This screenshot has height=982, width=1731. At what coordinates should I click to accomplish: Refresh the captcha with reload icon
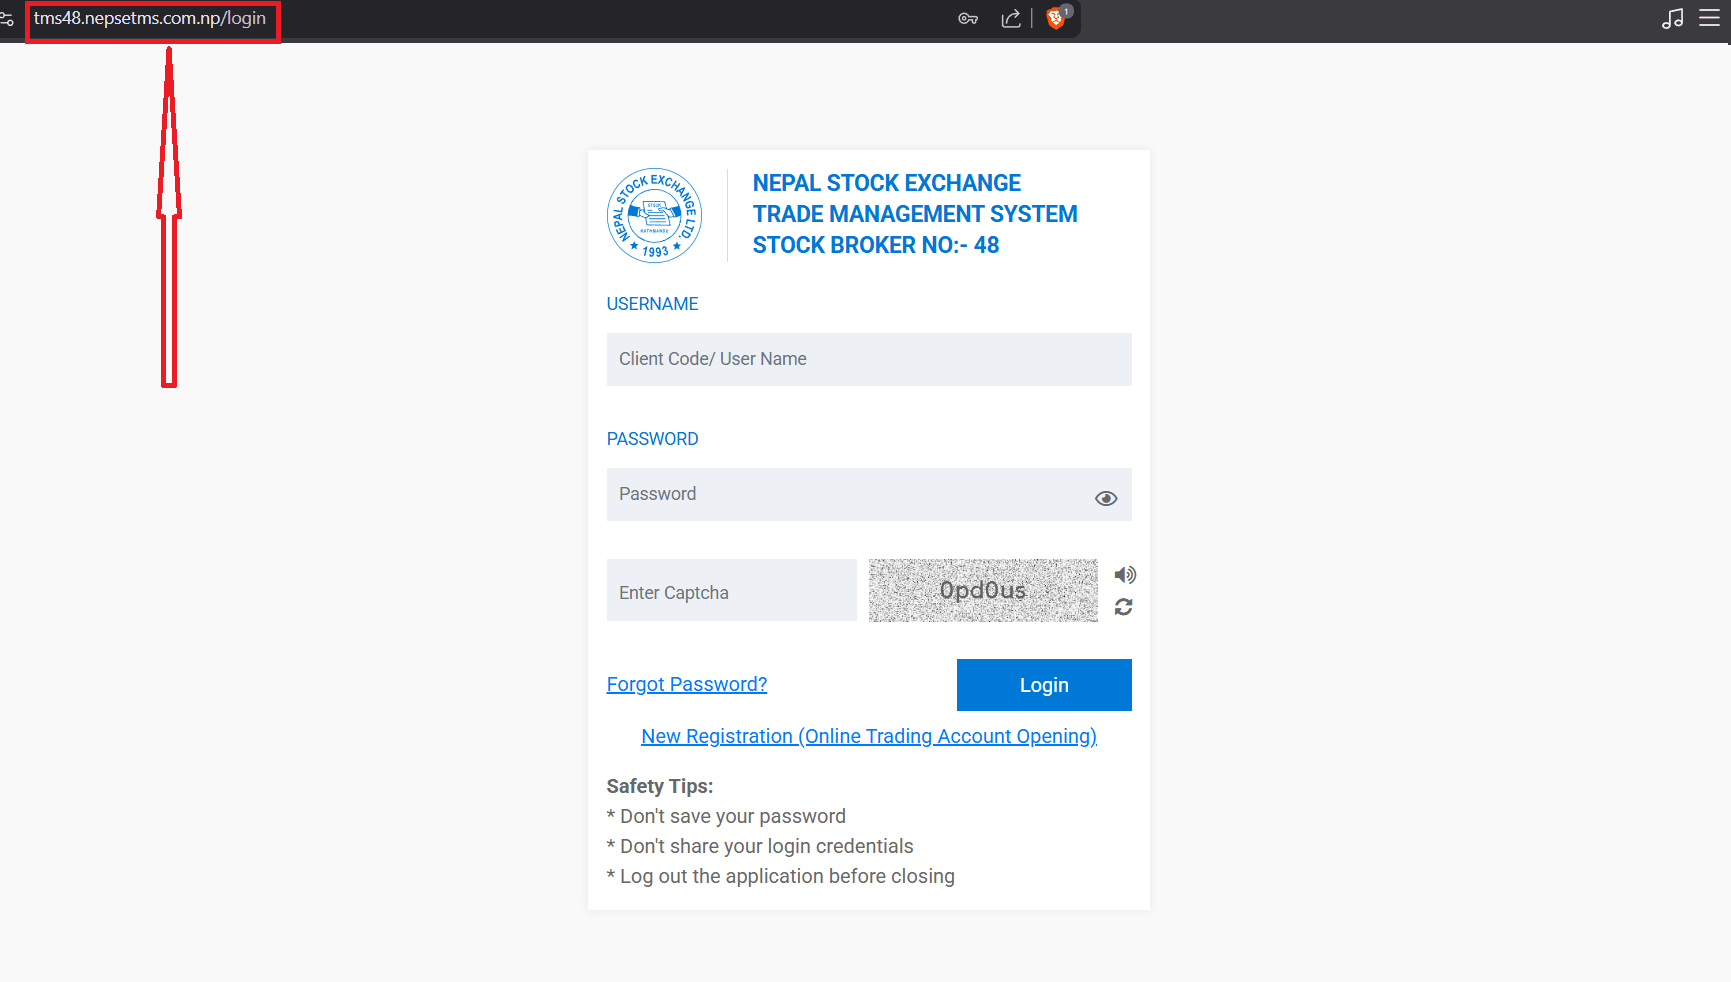[1124, 607]
